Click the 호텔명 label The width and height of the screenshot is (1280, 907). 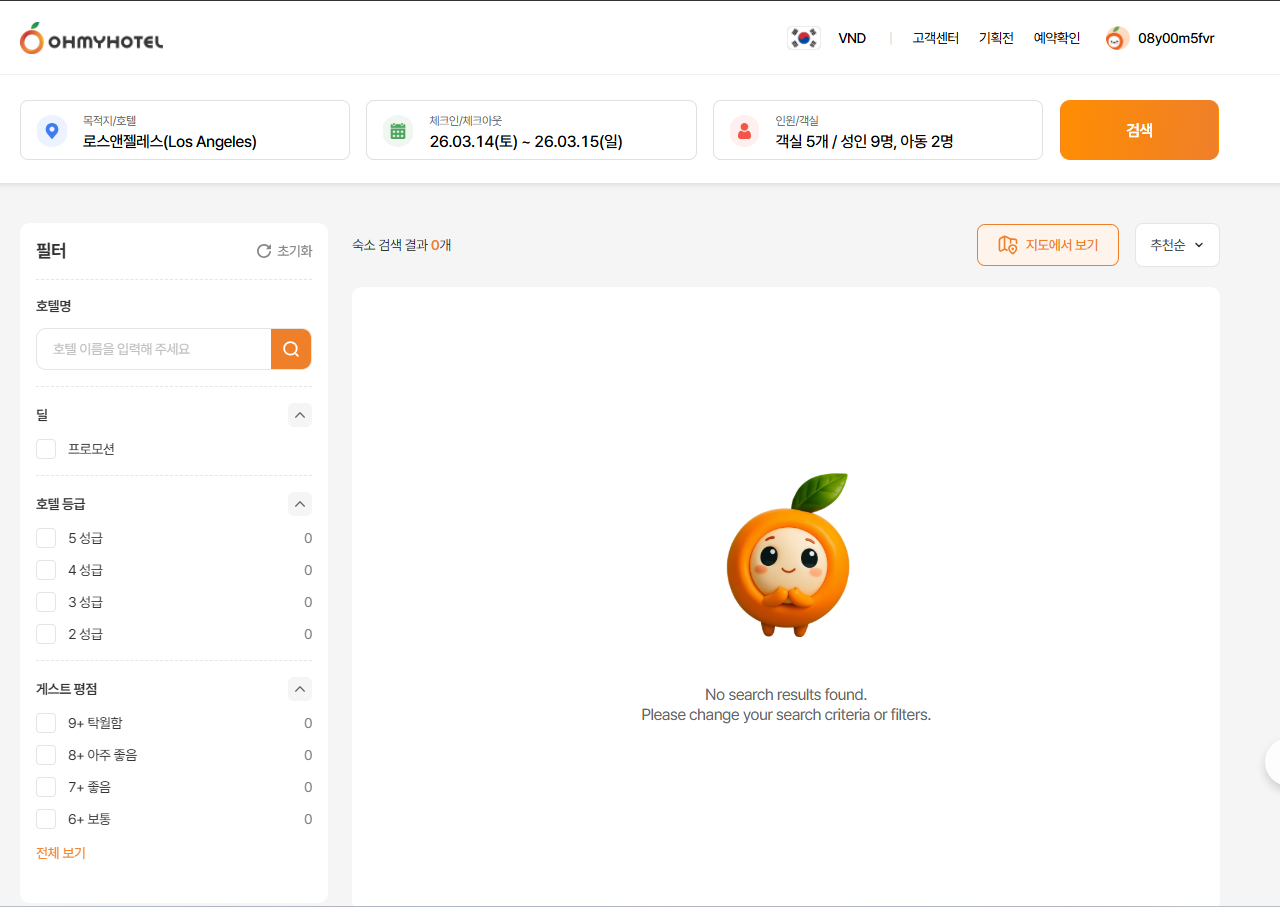(54, 306)
